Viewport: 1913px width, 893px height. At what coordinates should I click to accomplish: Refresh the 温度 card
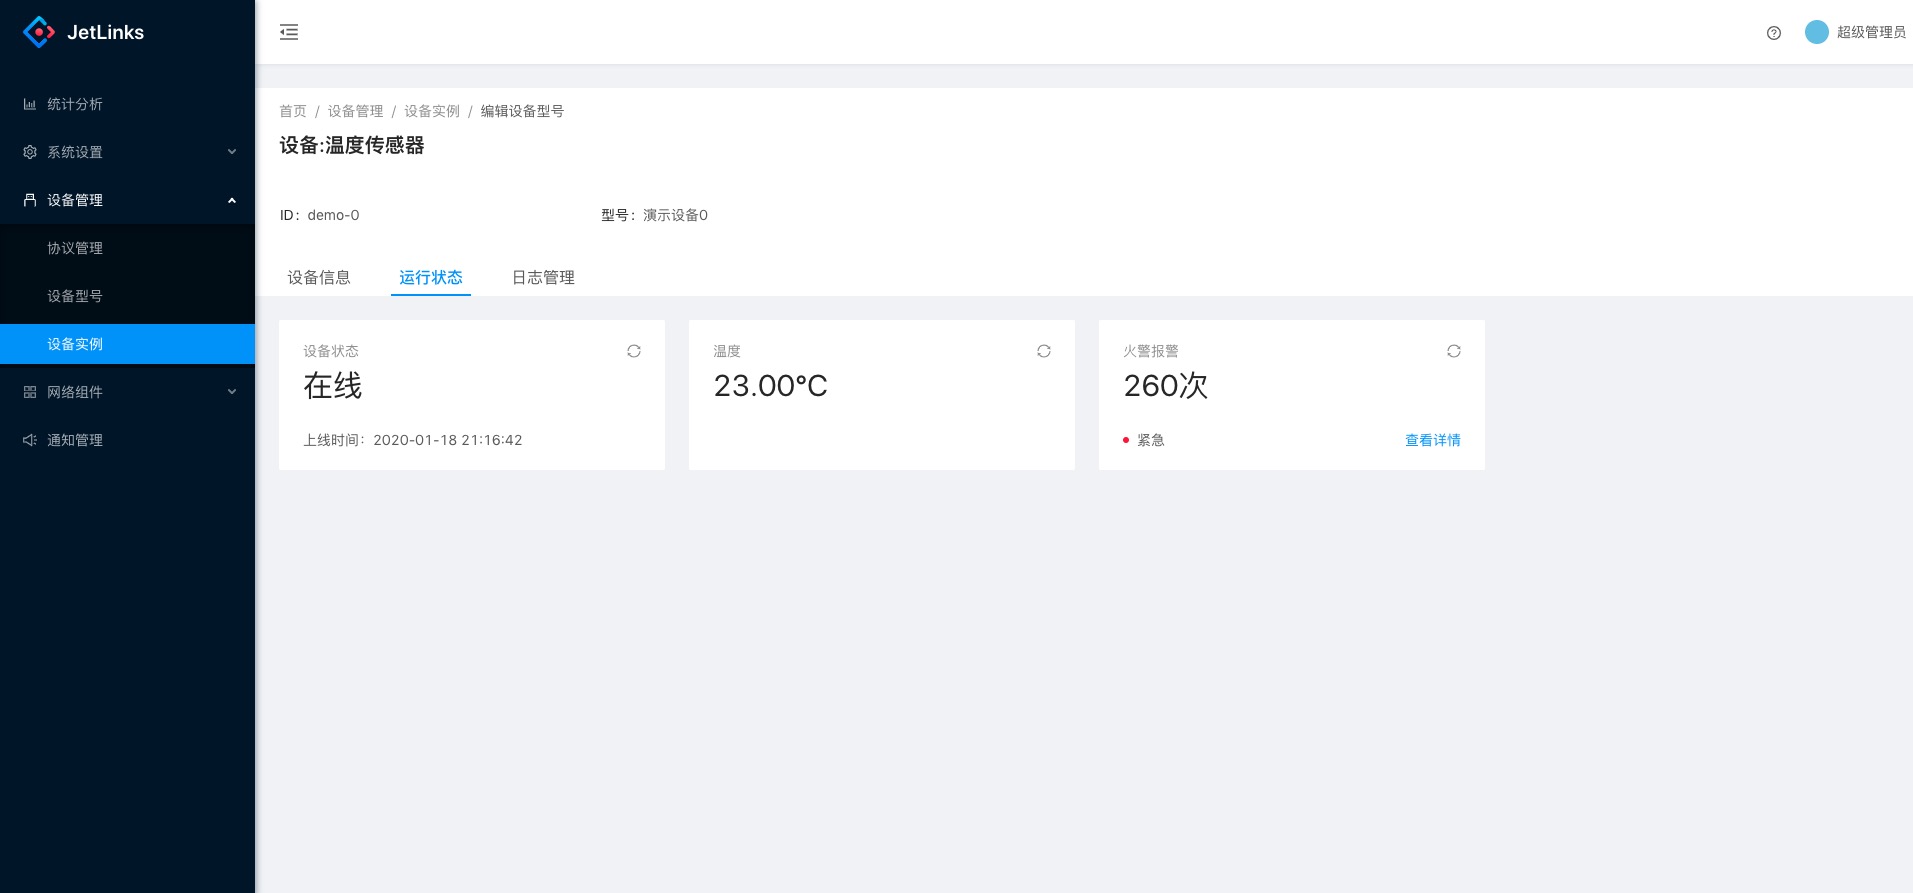1044,351
